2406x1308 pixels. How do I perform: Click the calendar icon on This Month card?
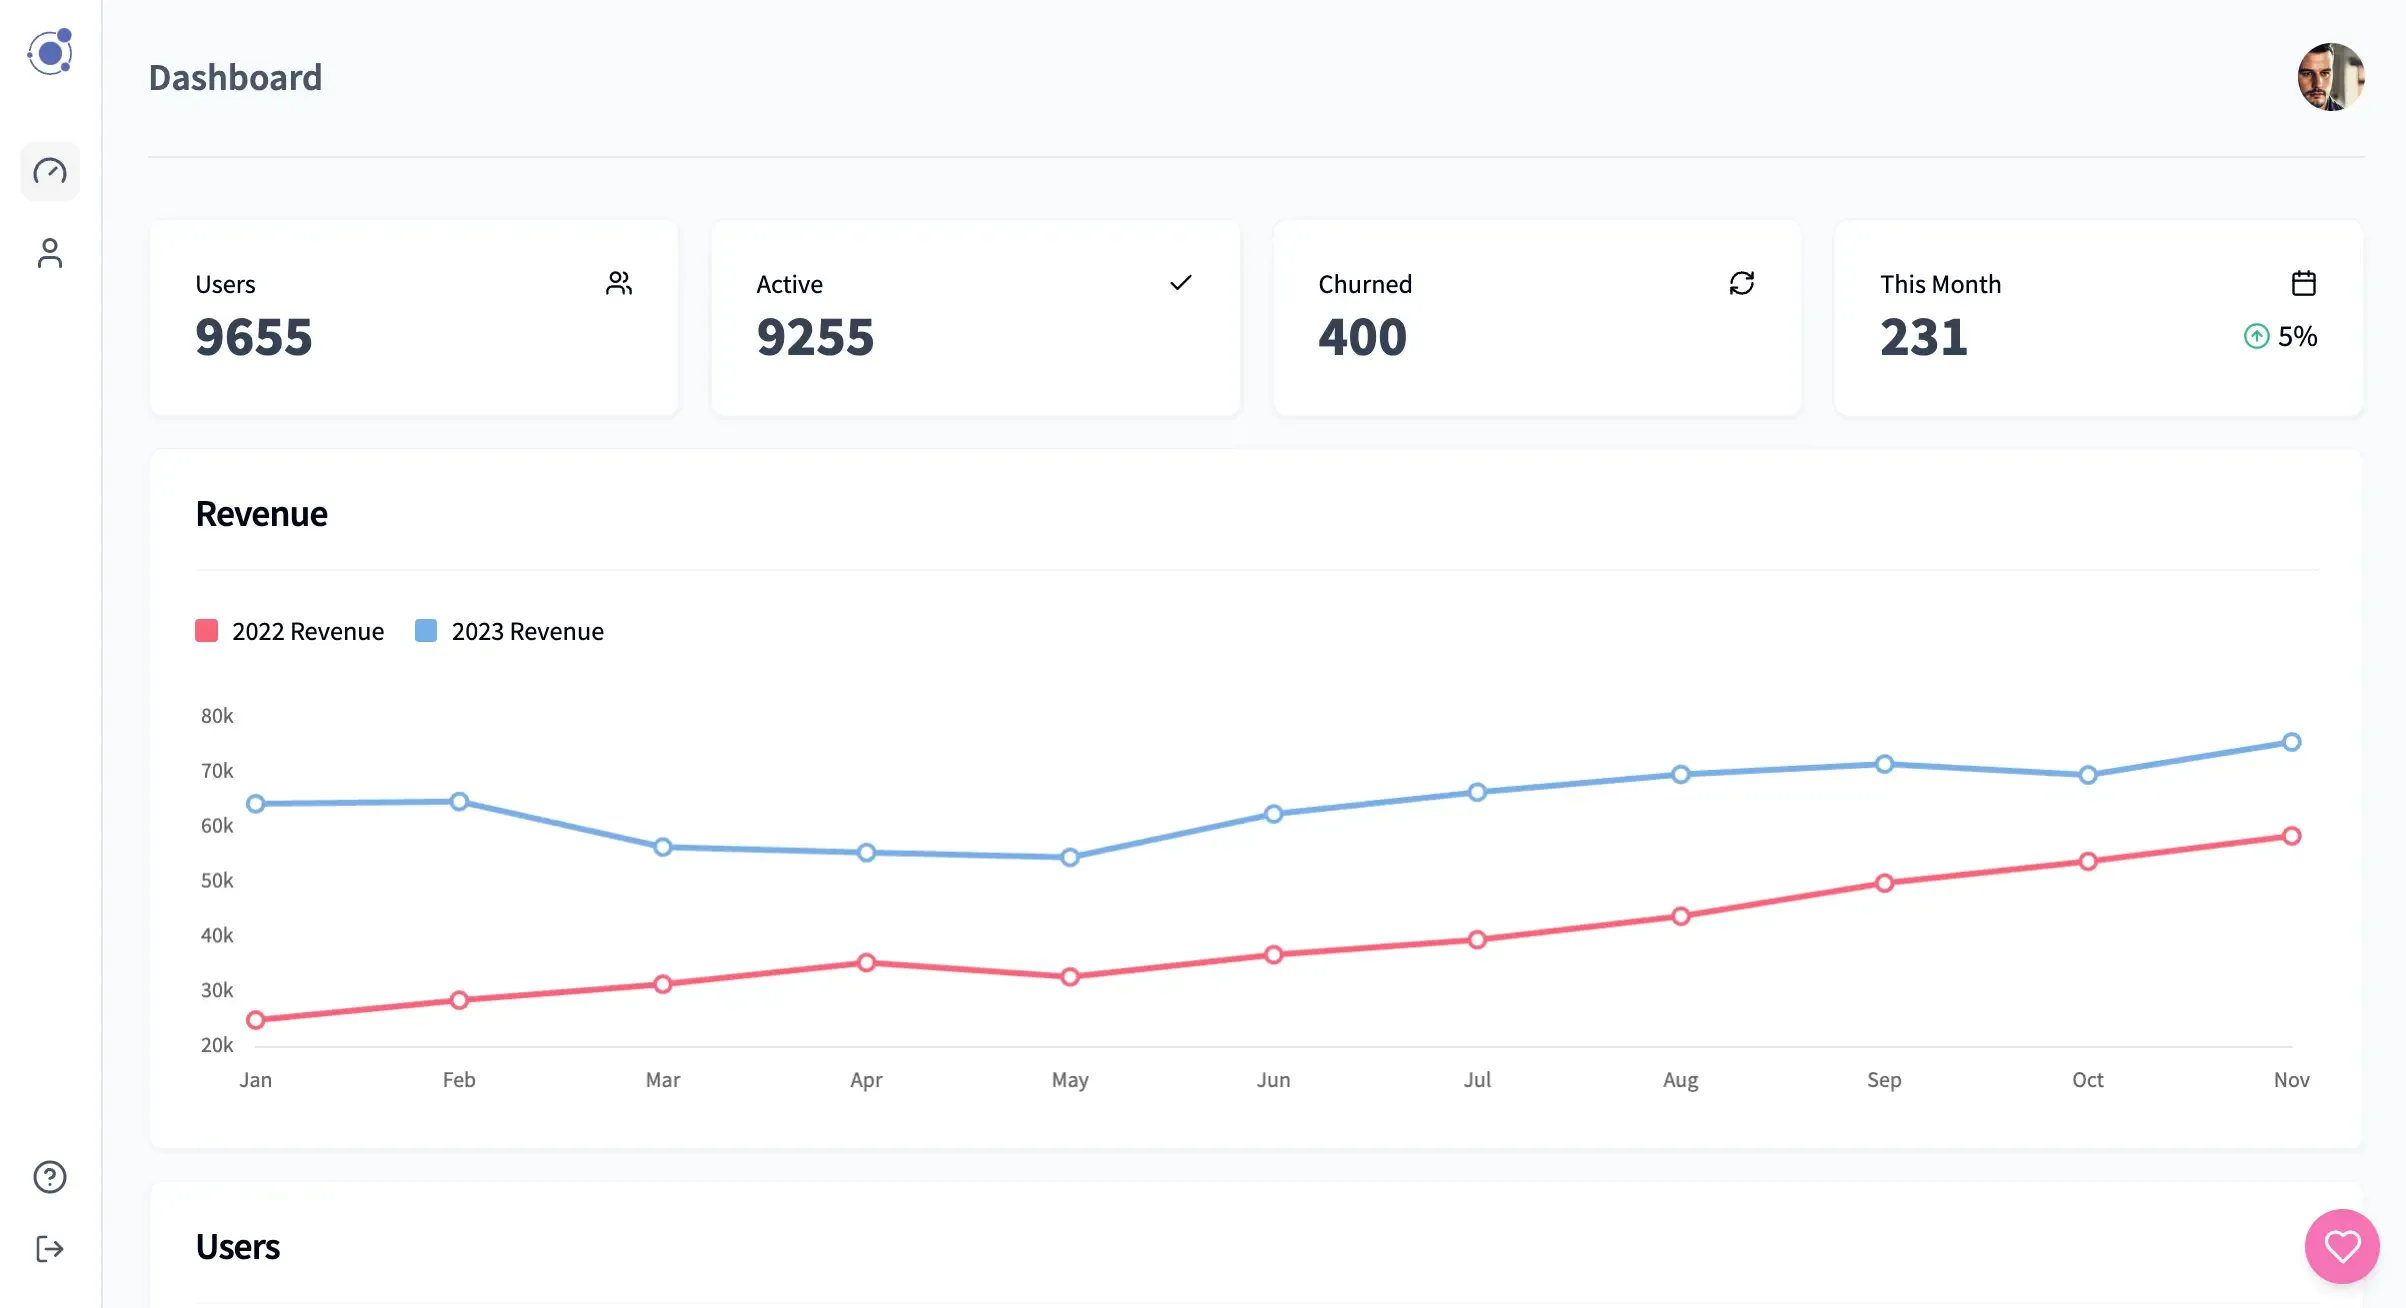point(2305,283)
